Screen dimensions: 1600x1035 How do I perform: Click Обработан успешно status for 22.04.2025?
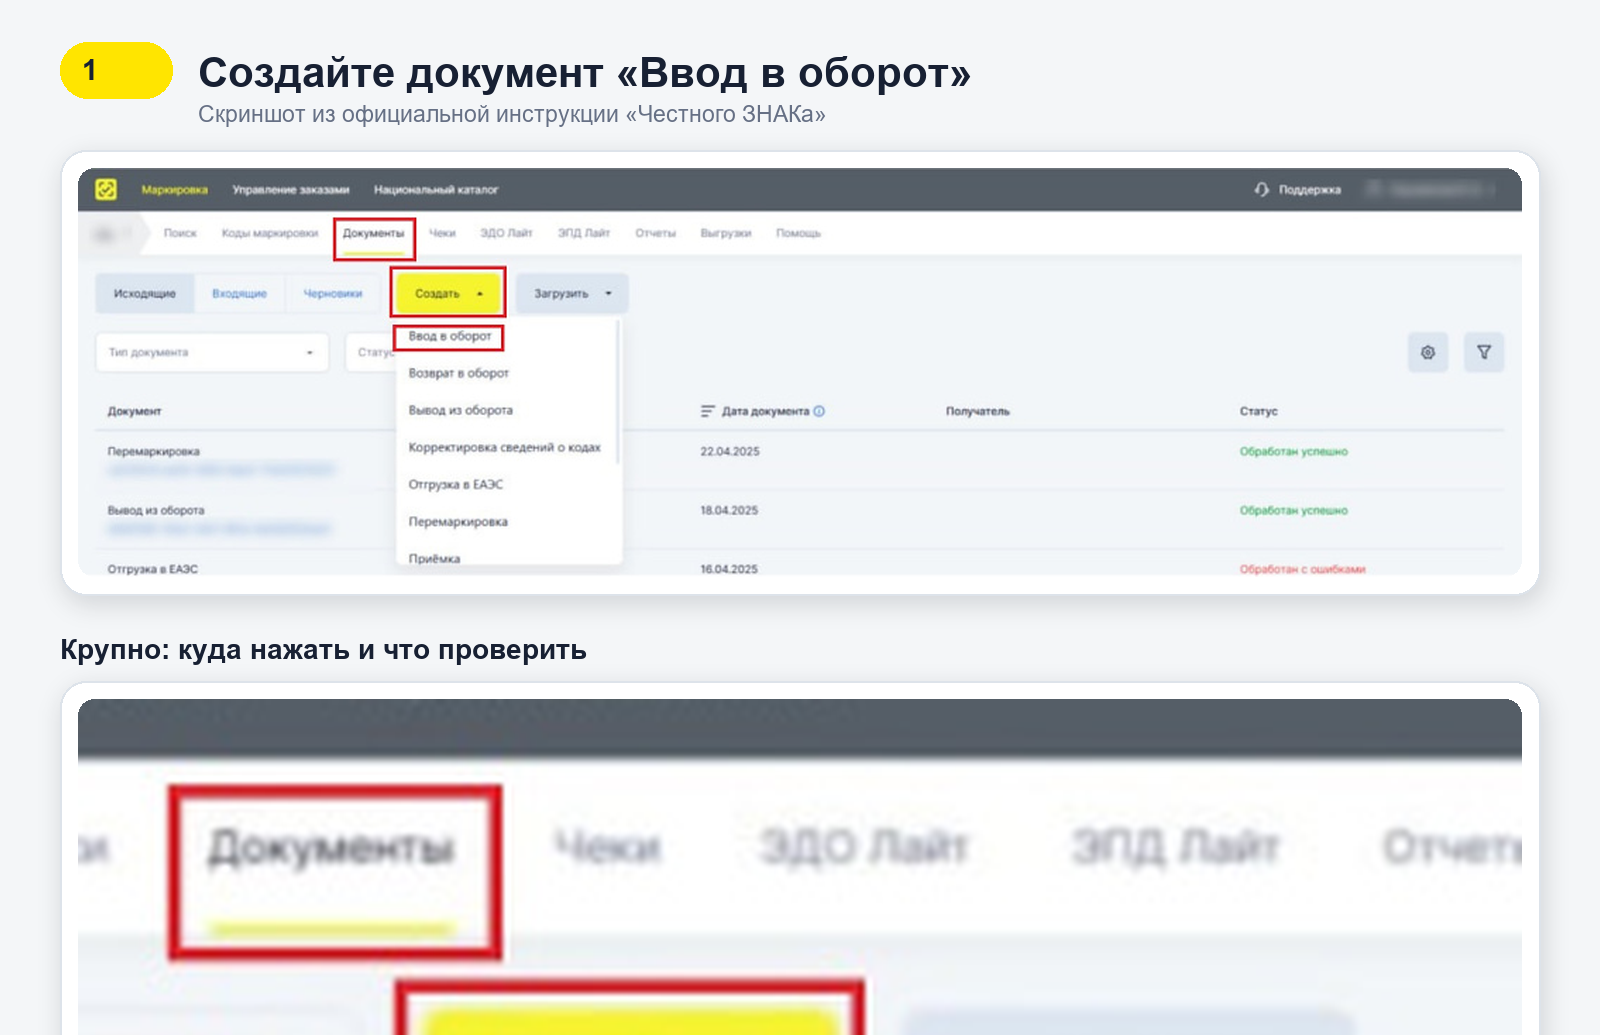coord(1294,451)
